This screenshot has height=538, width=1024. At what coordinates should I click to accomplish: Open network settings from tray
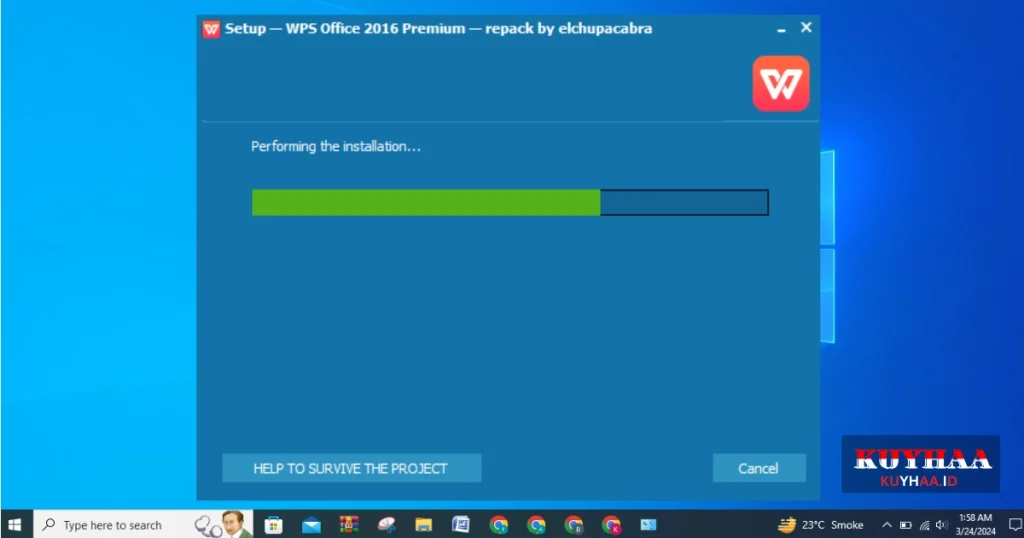[x=924, y=524]
